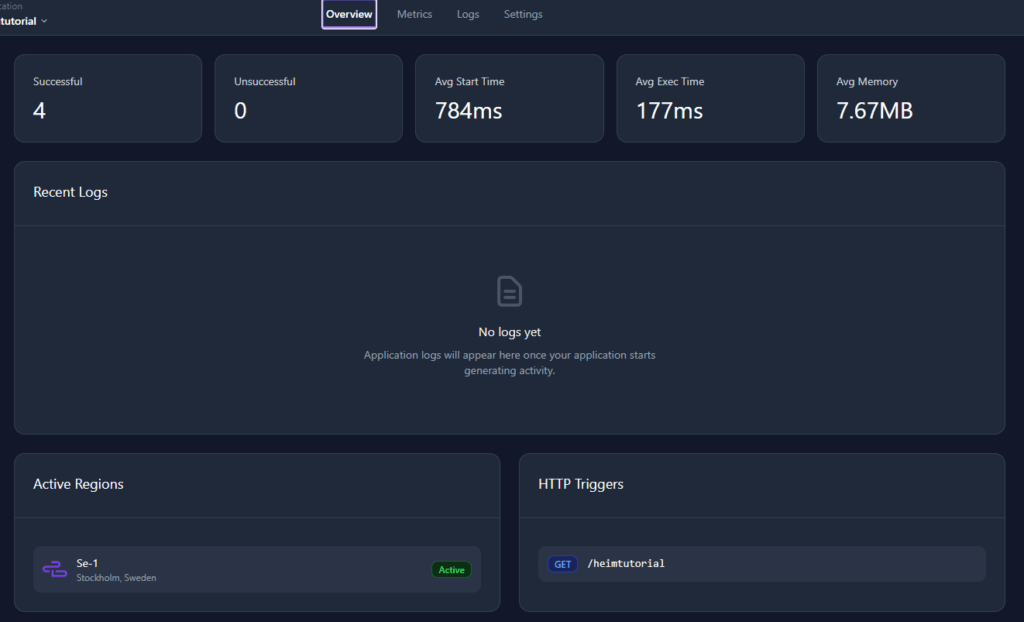Viewport: 1024px width, 622px height.
Task: Open the Metrics tab
Action: 414,14
